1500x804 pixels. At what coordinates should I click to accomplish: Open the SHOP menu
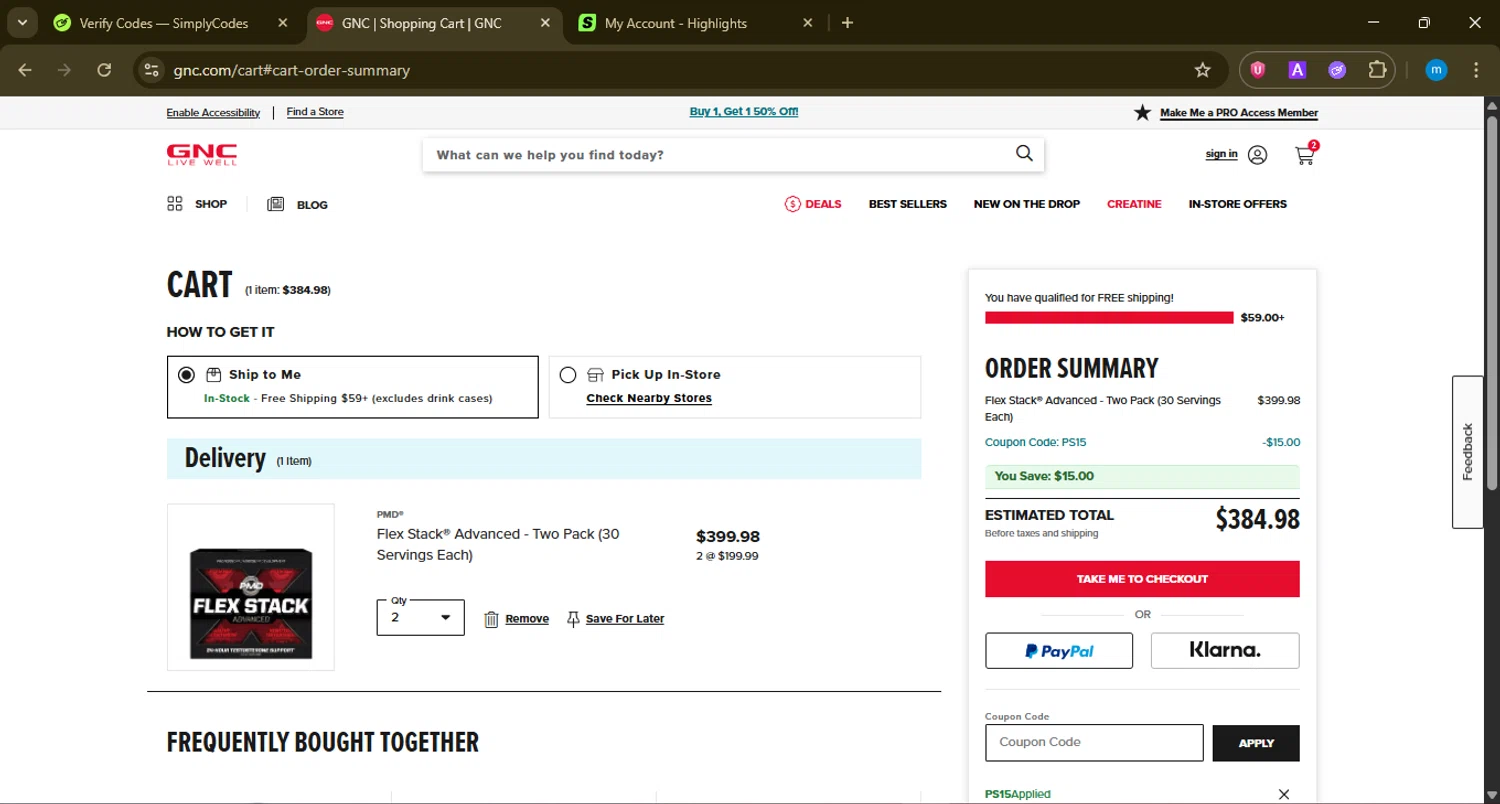coord(197,204)
